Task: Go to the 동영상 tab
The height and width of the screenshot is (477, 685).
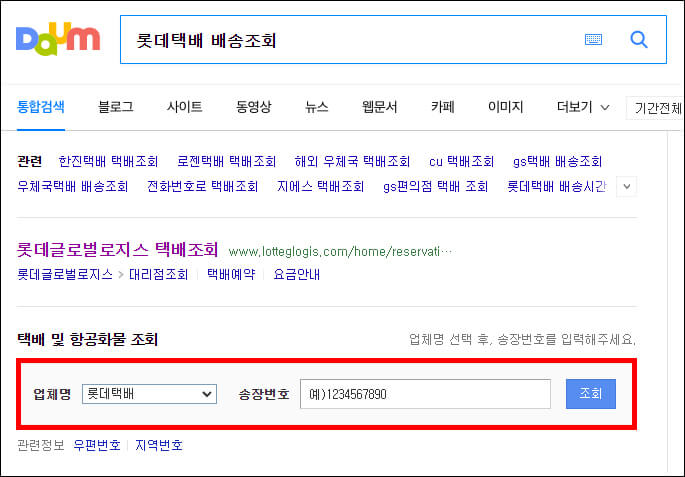Action: 254,107
